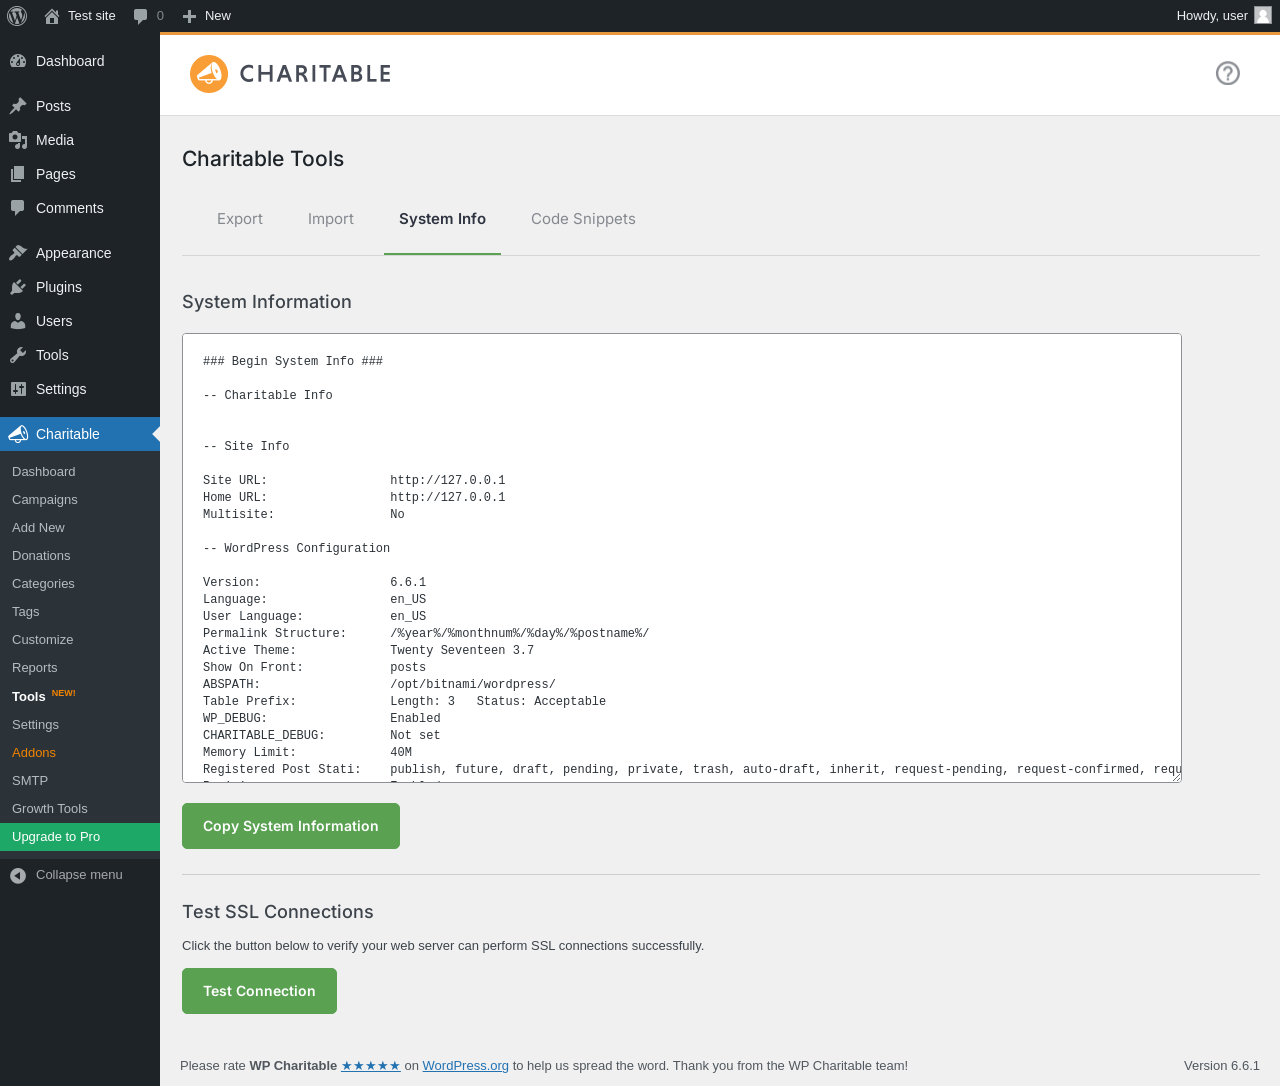
Task: Click Howdy, user account link
Action: click(1224, 16)
